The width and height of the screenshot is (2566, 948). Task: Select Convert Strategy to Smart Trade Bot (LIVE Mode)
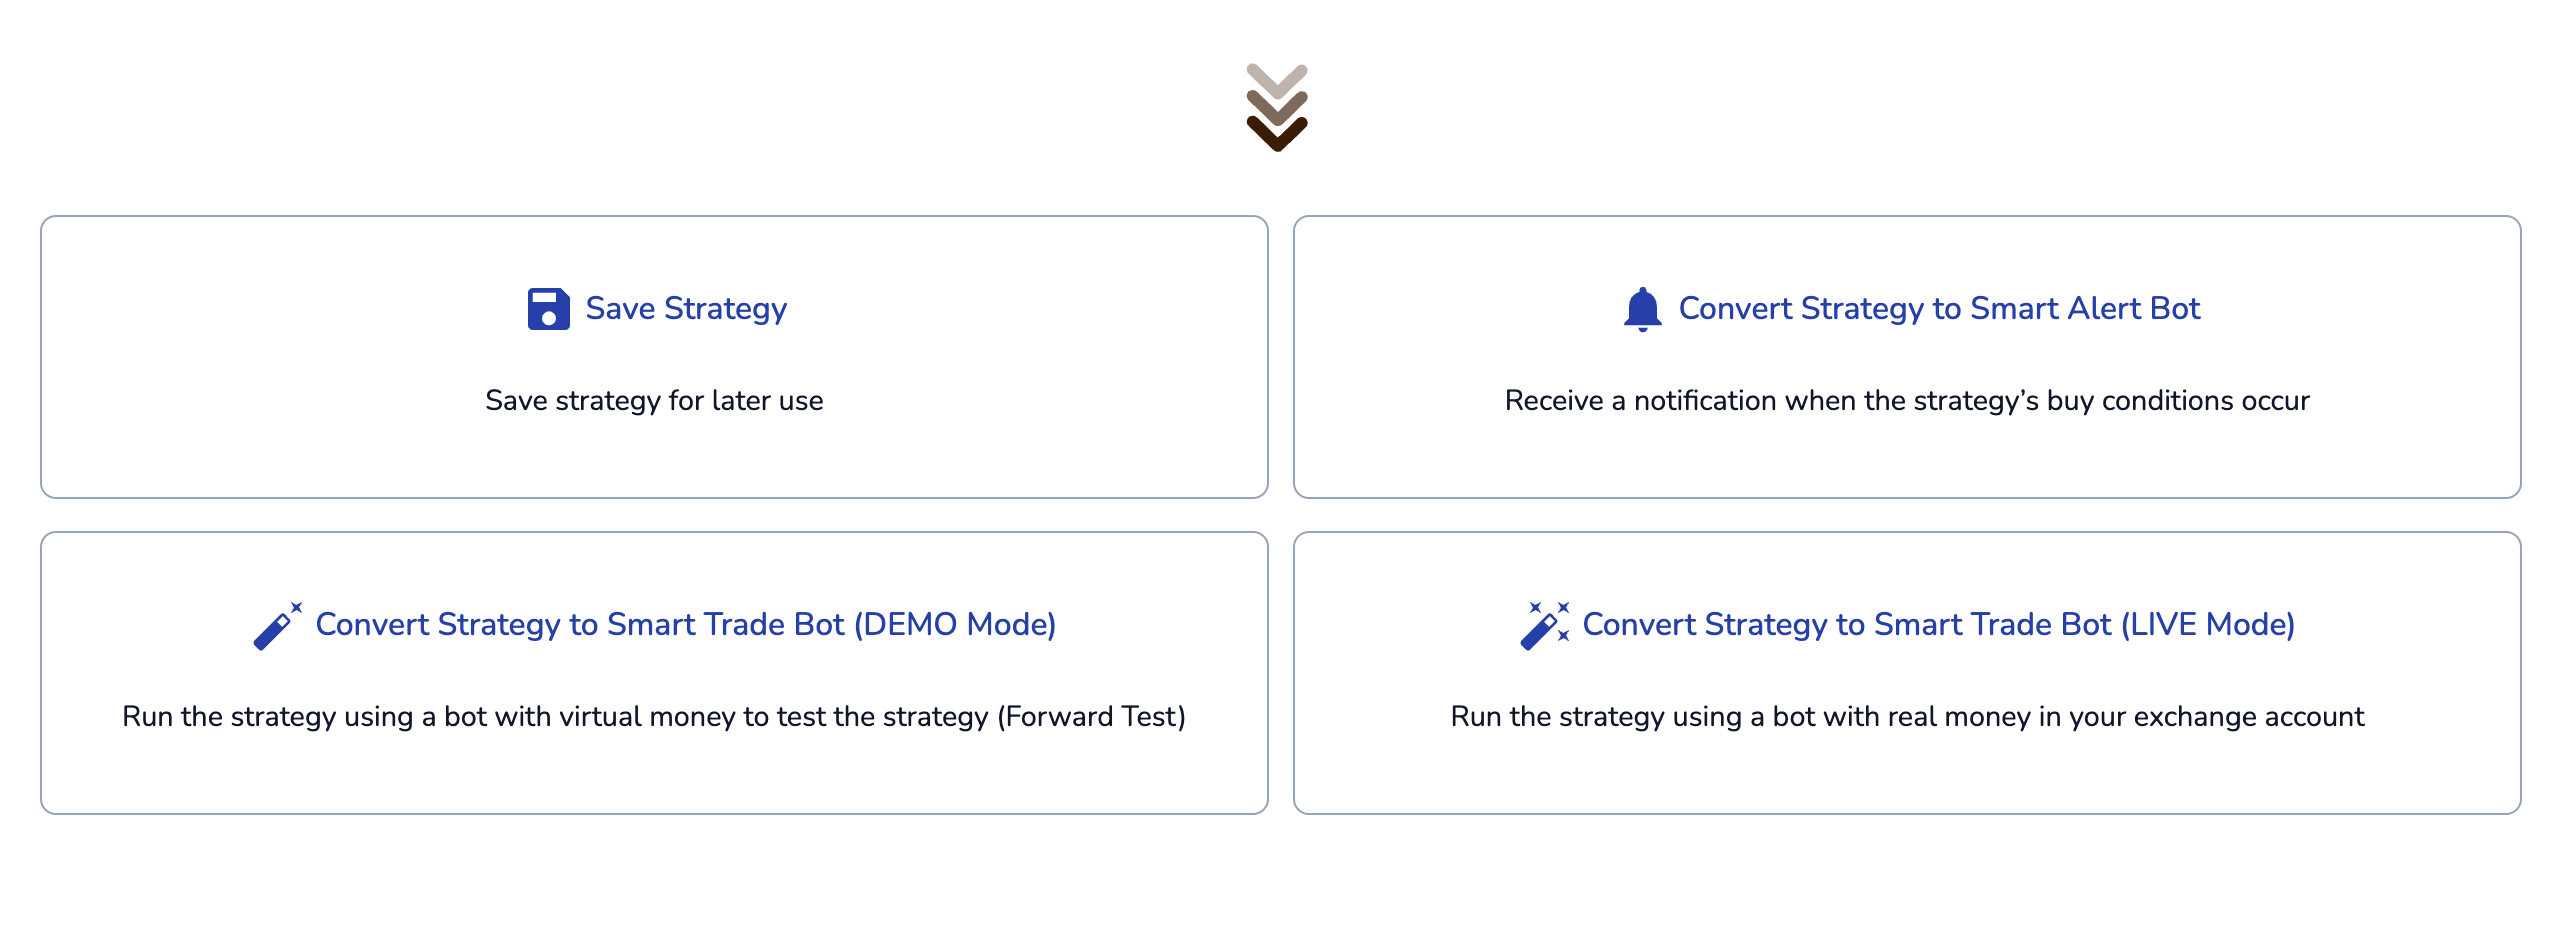click(x=1938, y=625)
